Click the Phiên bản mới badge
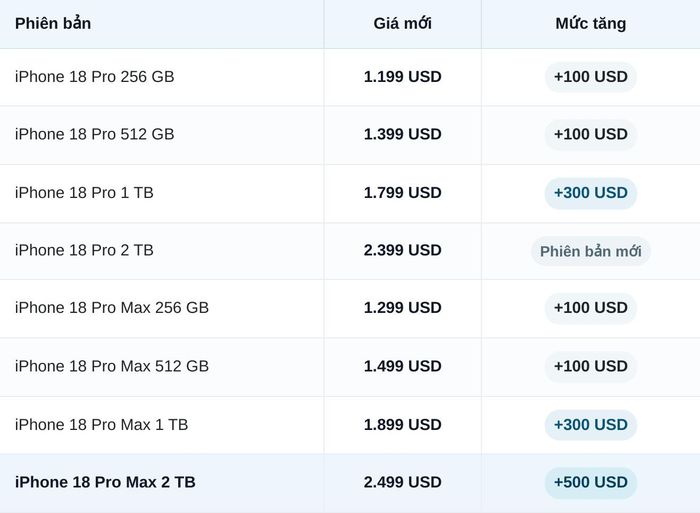700x513 pixels. 590,251
